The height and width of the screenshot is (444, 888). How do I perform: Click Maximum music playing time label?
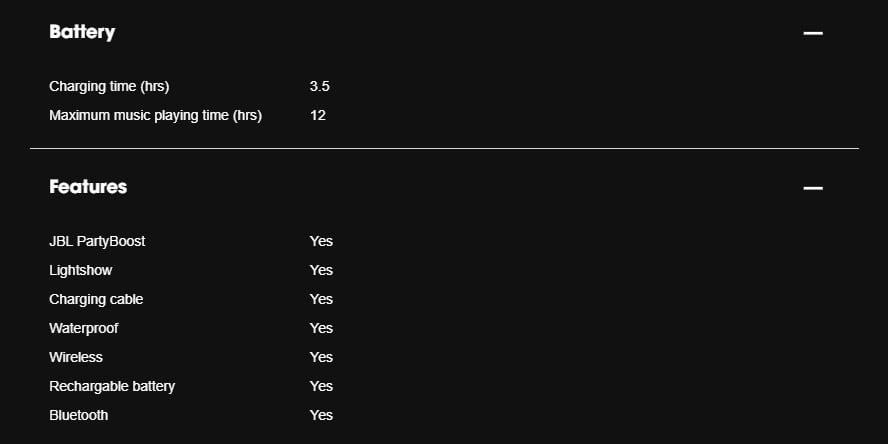click(156, 116)
